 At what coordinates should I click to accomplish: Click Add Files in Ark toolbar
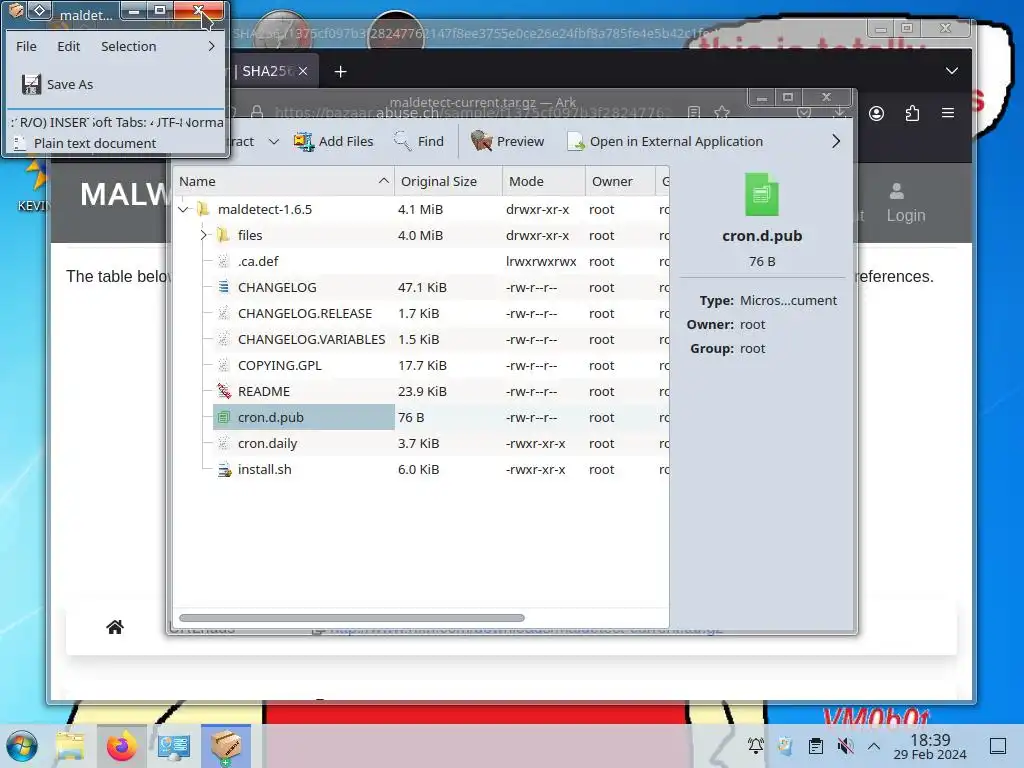pyautogui.click(x=333, y=141)
